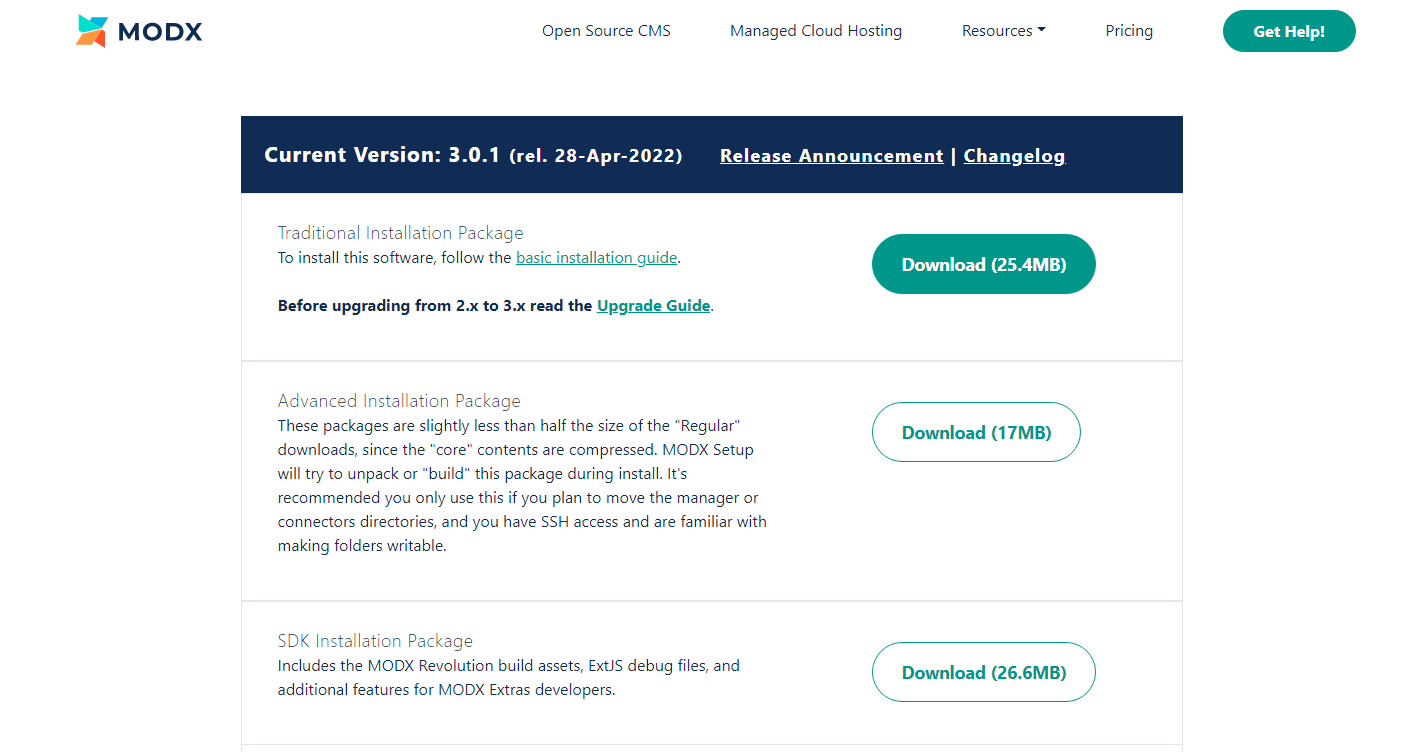
Task: Click the SDK Installation Package heading
Action: [375, 641]
